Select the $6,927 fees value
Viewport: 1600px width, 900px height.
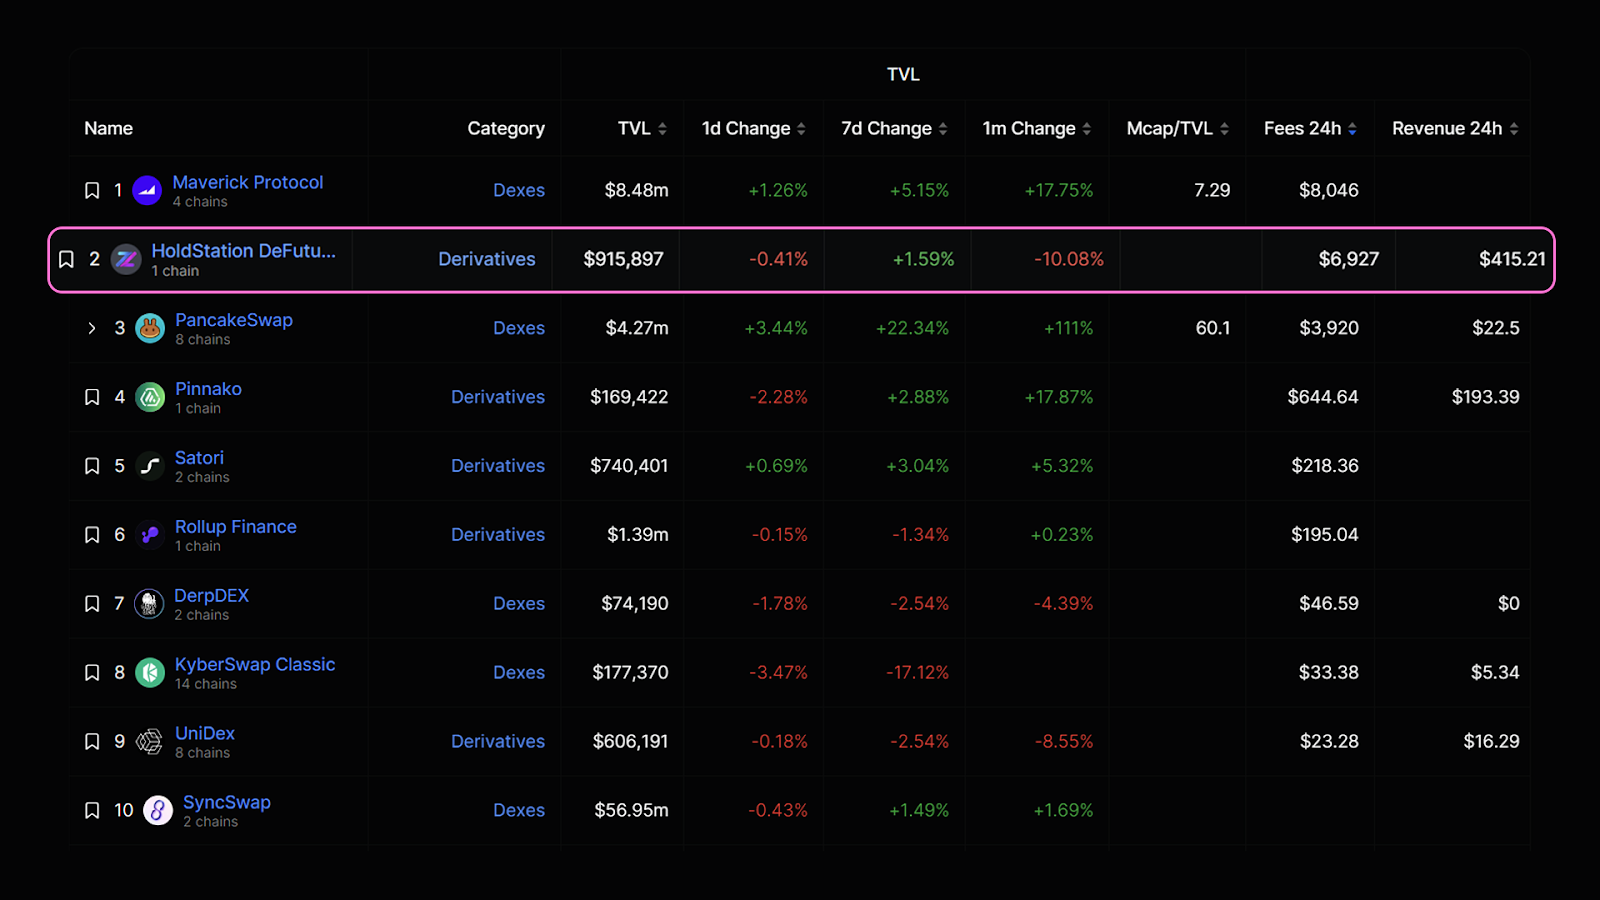[1349, 259]
